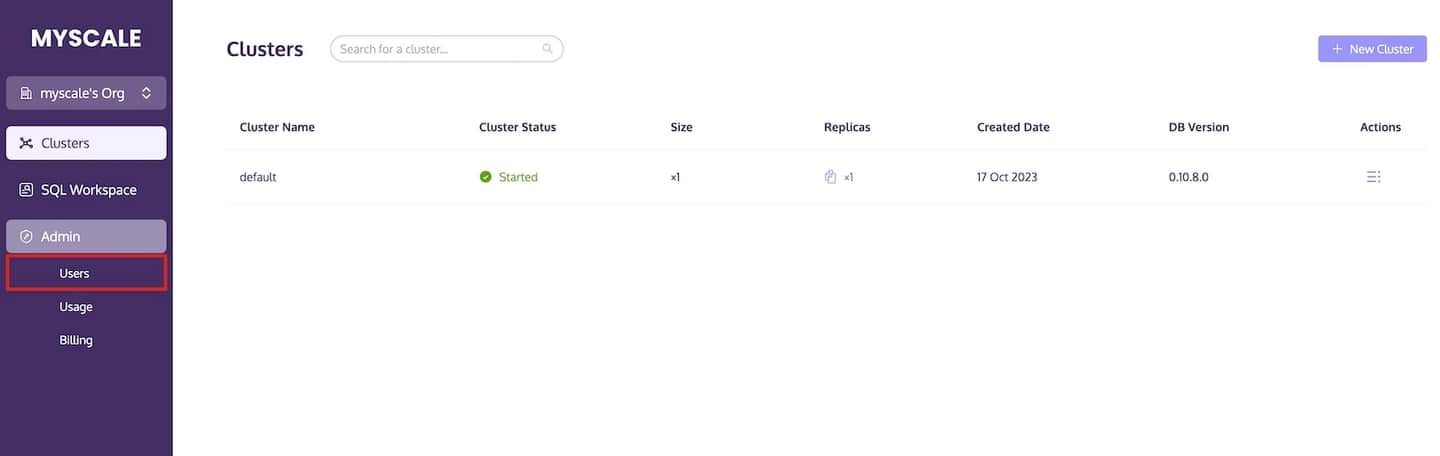This screenshot has width=1440, height=456.
Task: Click the green Started status checkmark
Action: (x=486, y=177)
